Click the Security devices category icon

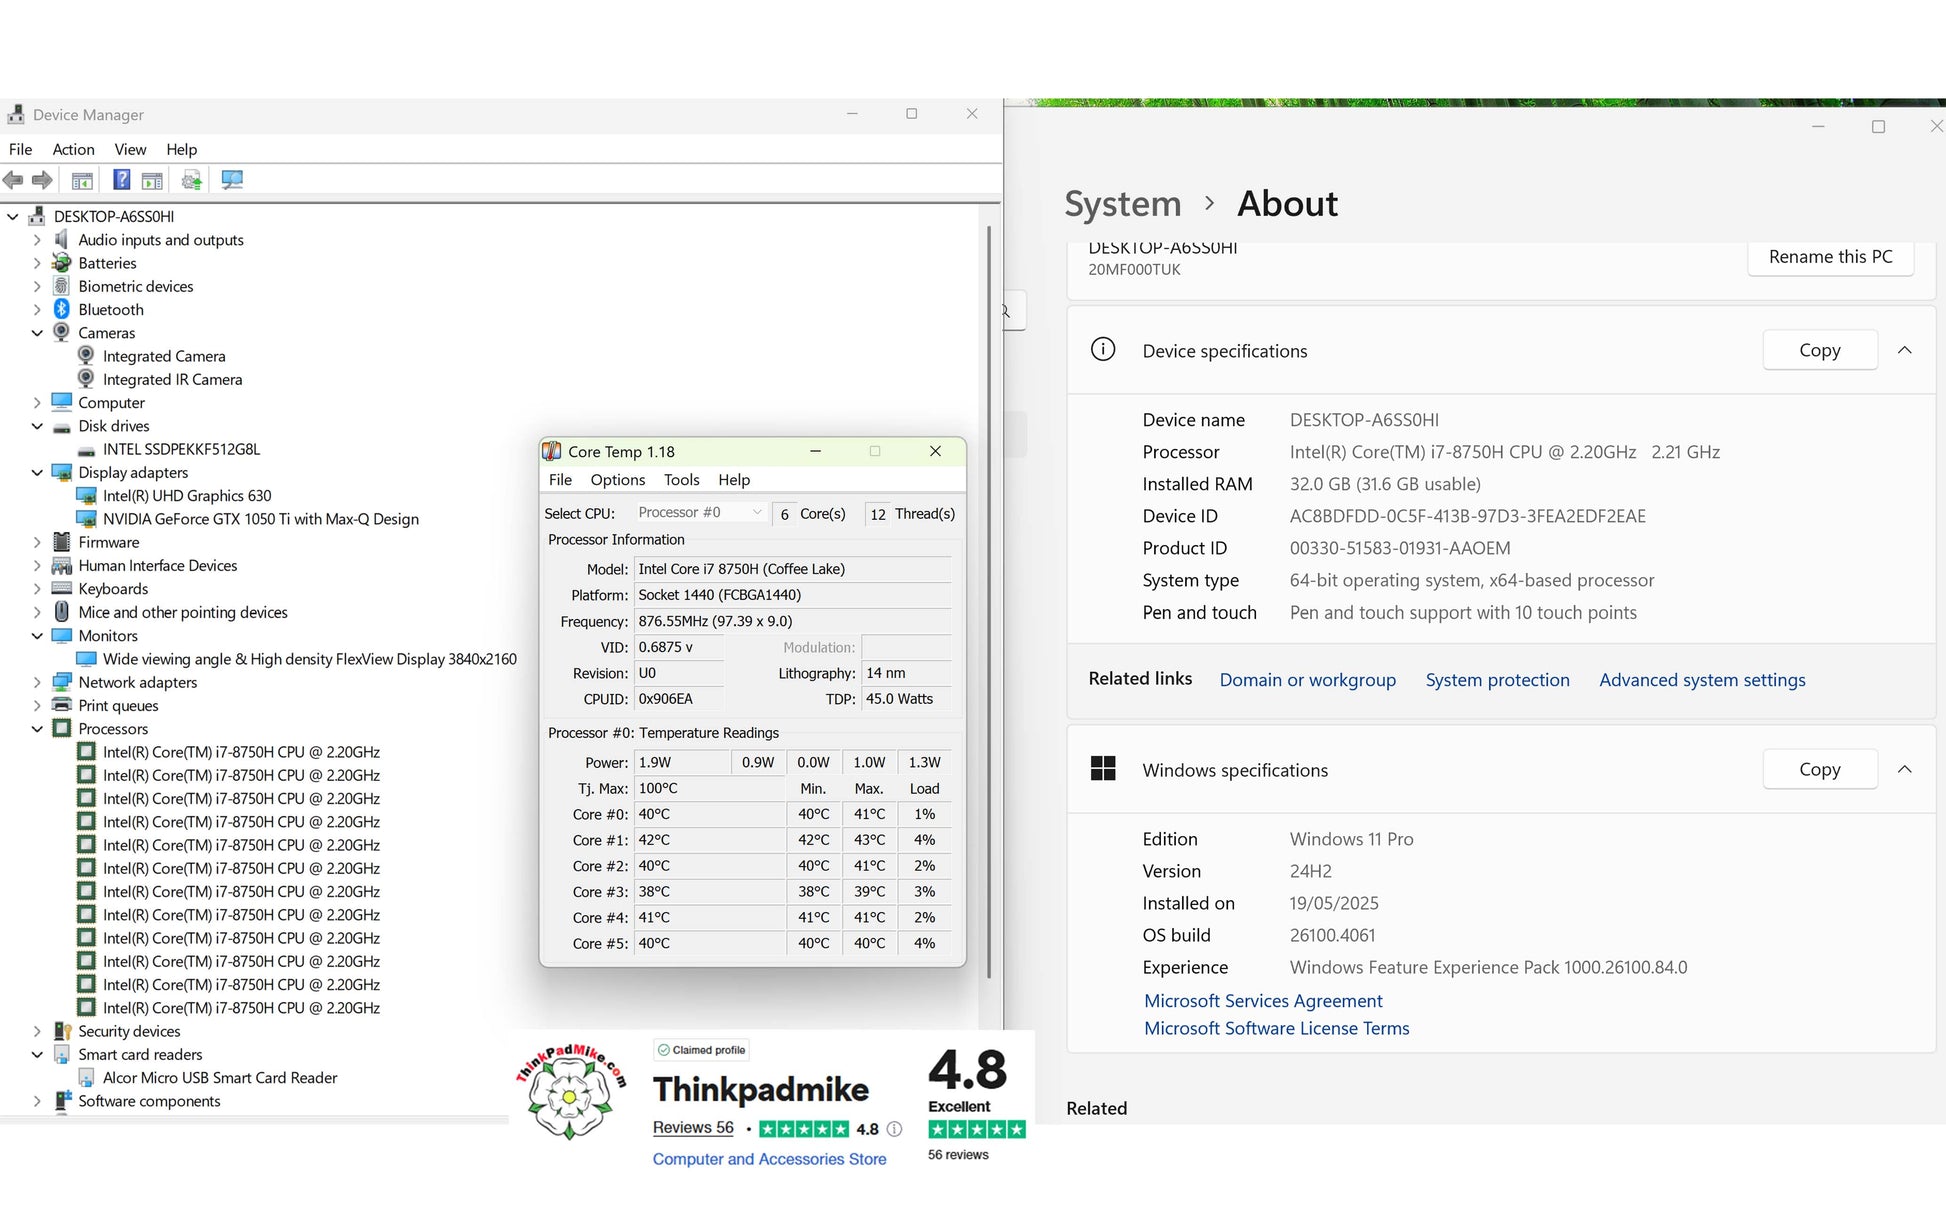tap(62, 1031)
